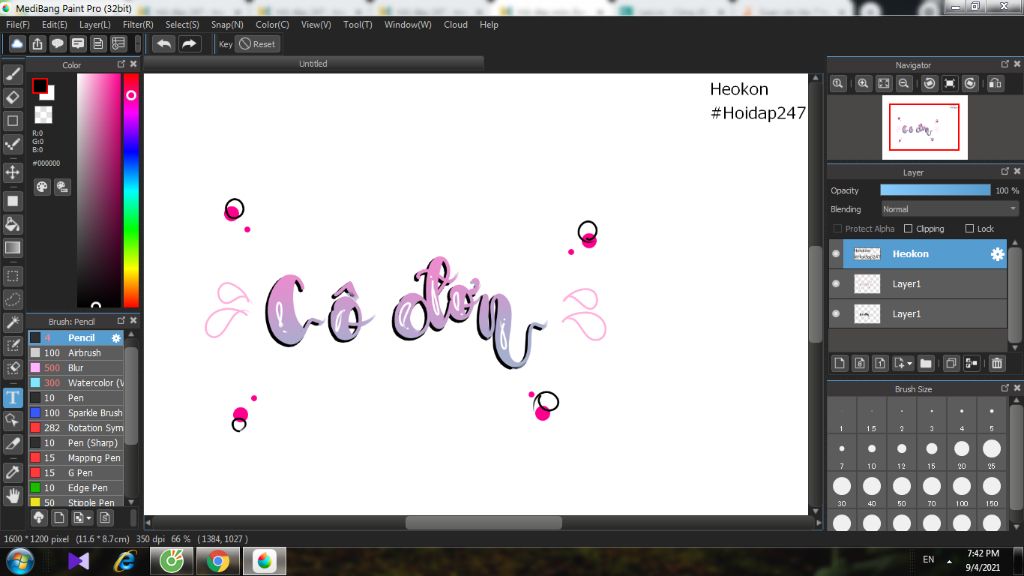The width and height of the screenshot is (1024, 576).
Task: Expand the add-brush dropdown in the Brush panel
Action: (89, 519)
